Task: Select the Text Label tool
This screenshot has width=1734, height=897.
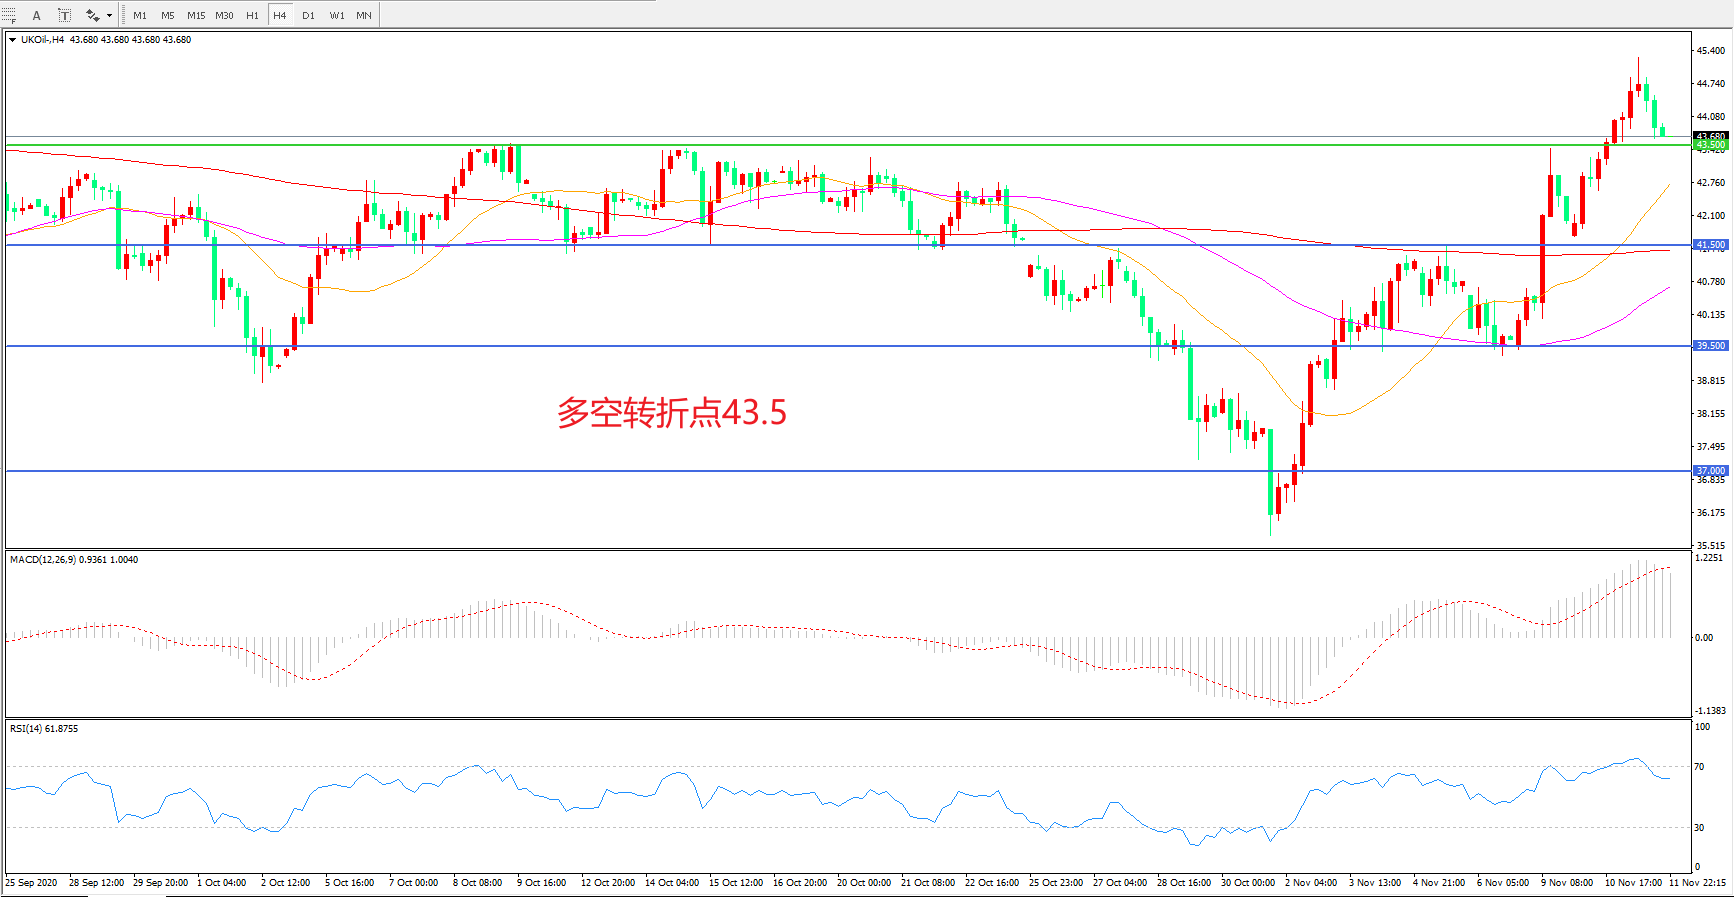Action: 64,15
